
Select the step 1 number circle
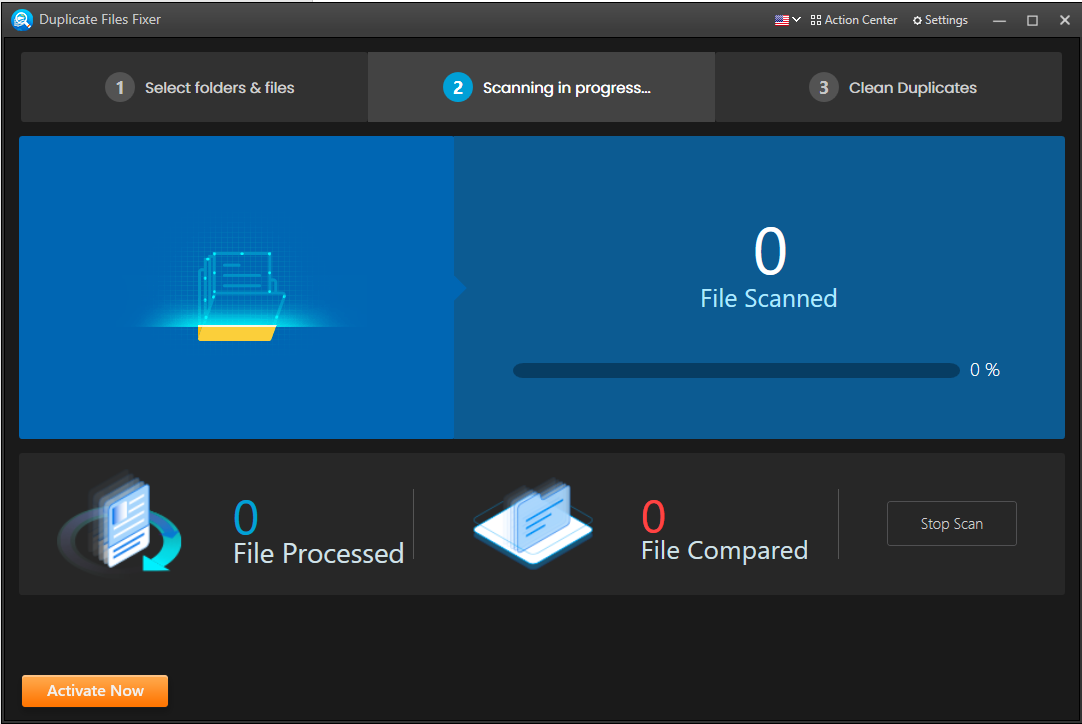tap(120, 88)
